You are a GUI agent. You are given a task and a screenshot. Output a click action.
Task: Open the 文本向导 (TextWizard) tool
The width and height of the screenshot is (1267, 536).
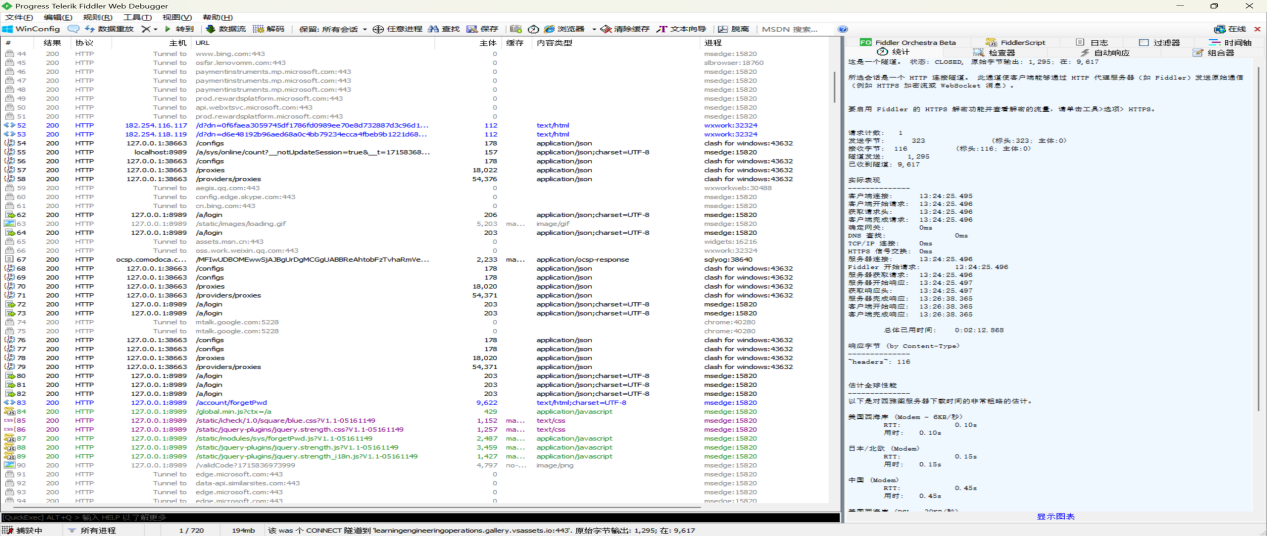pyautogui.click(x=681, y=29)
